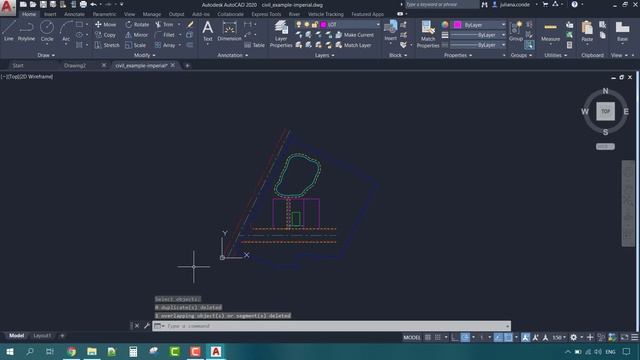Click Match Layer button
This screenshot has height=360, width=640.
click(353, 45)
